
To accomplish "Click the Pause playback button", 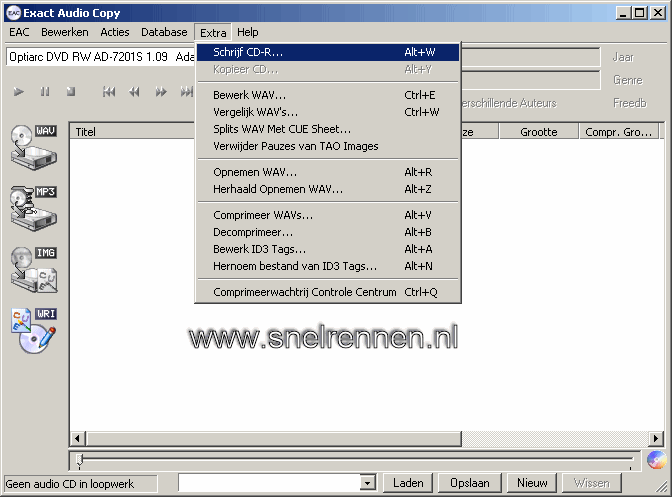I will [x=45, y=91].
